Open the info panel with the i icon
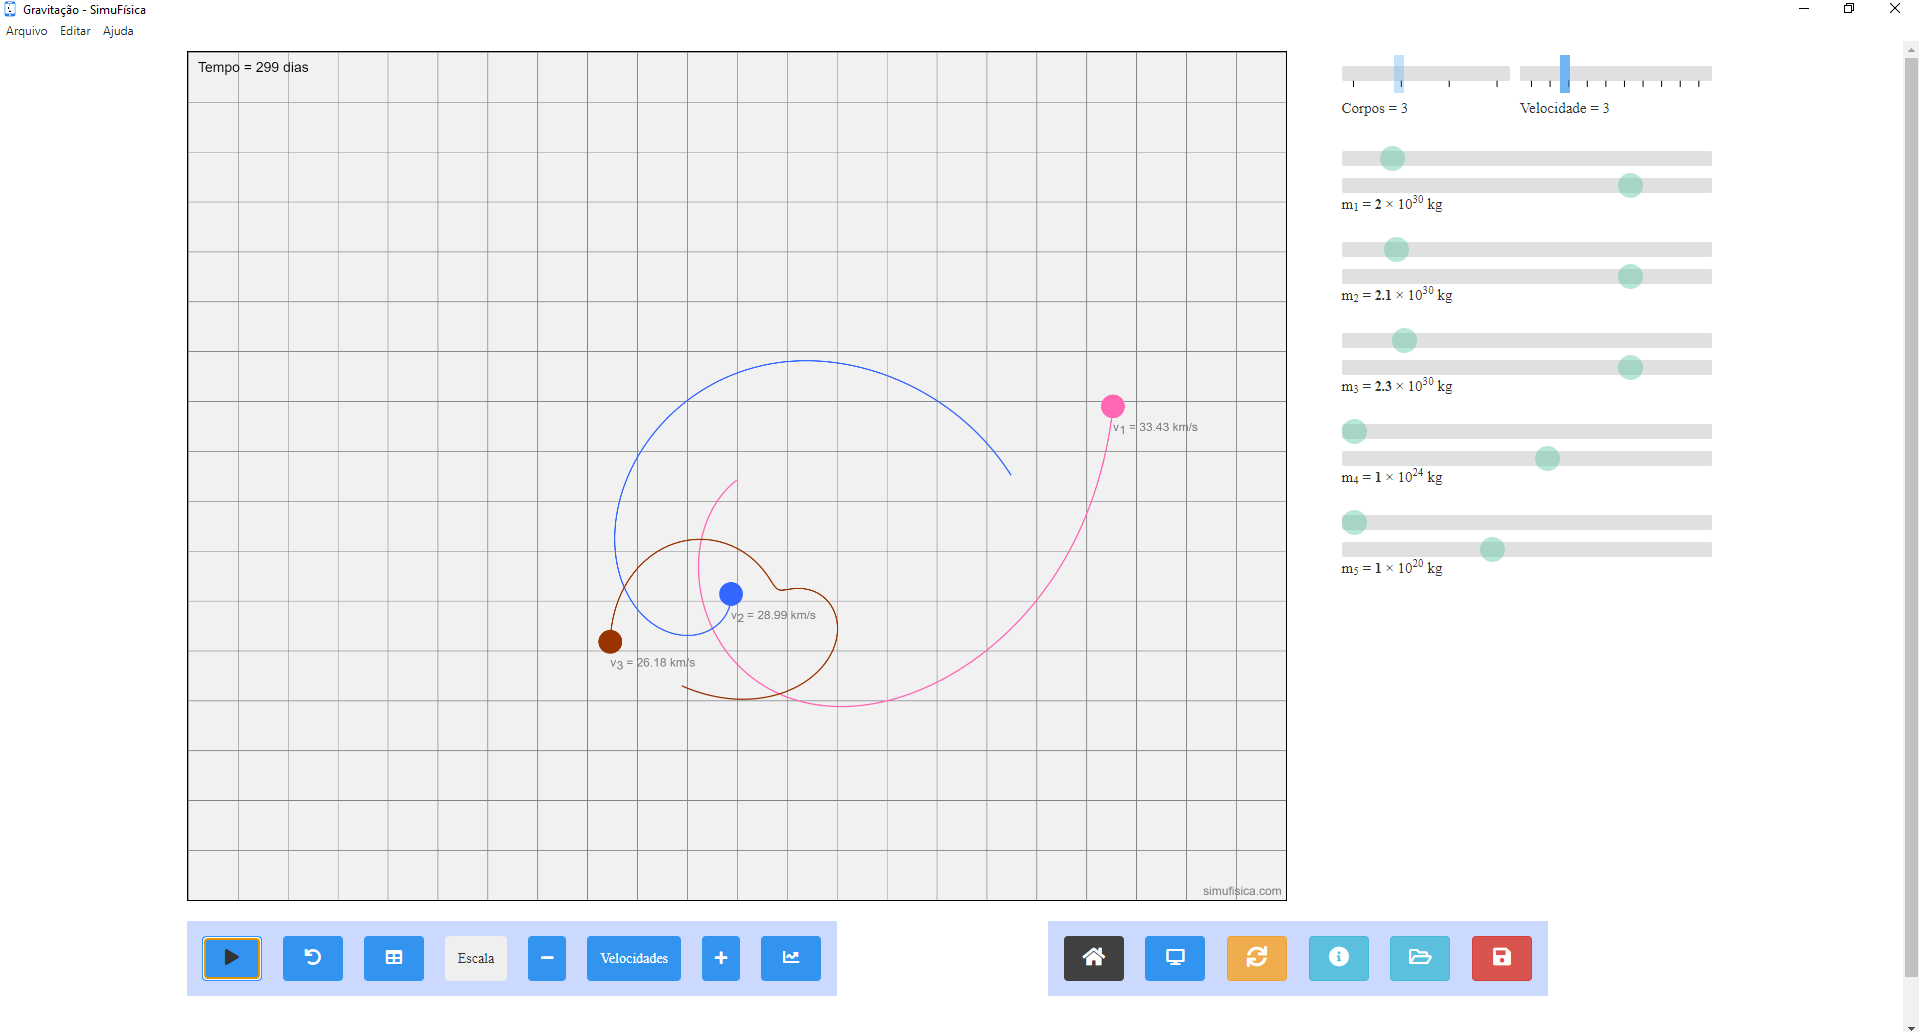 [x=1339, y=958]
